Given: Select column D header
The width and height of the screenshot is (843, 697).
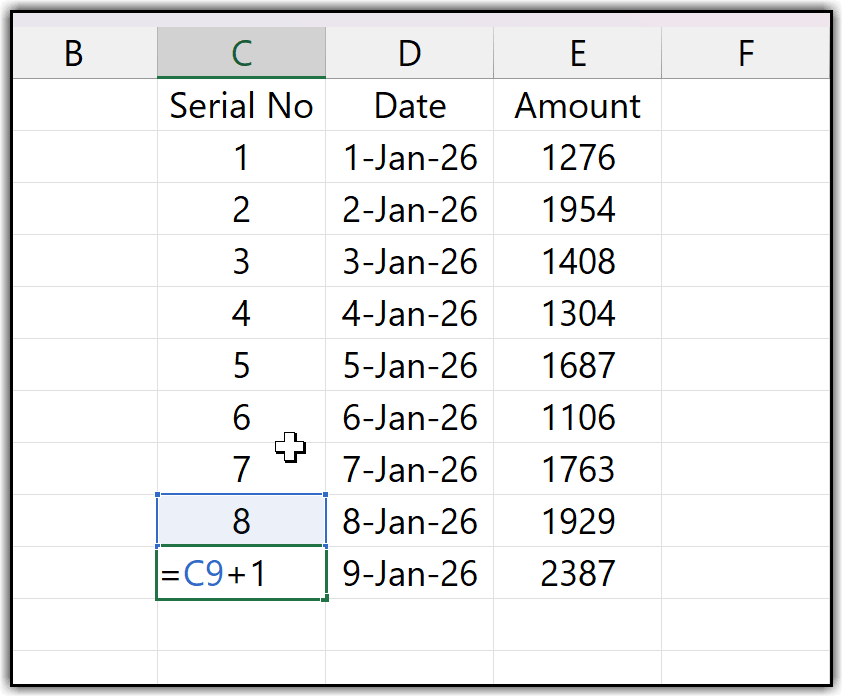Looking at the screenshot, I should pos(409,53).
